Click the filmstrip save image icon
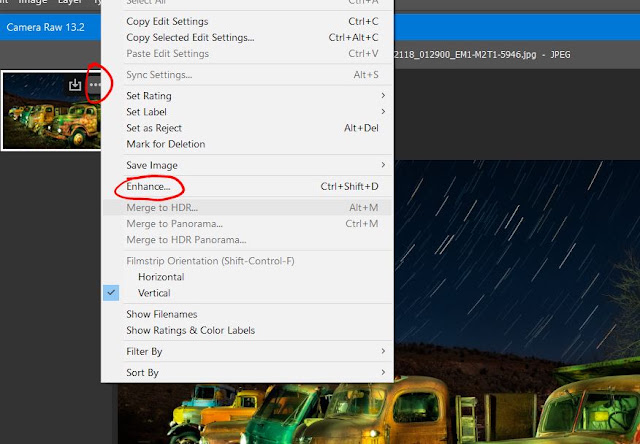 75,85
